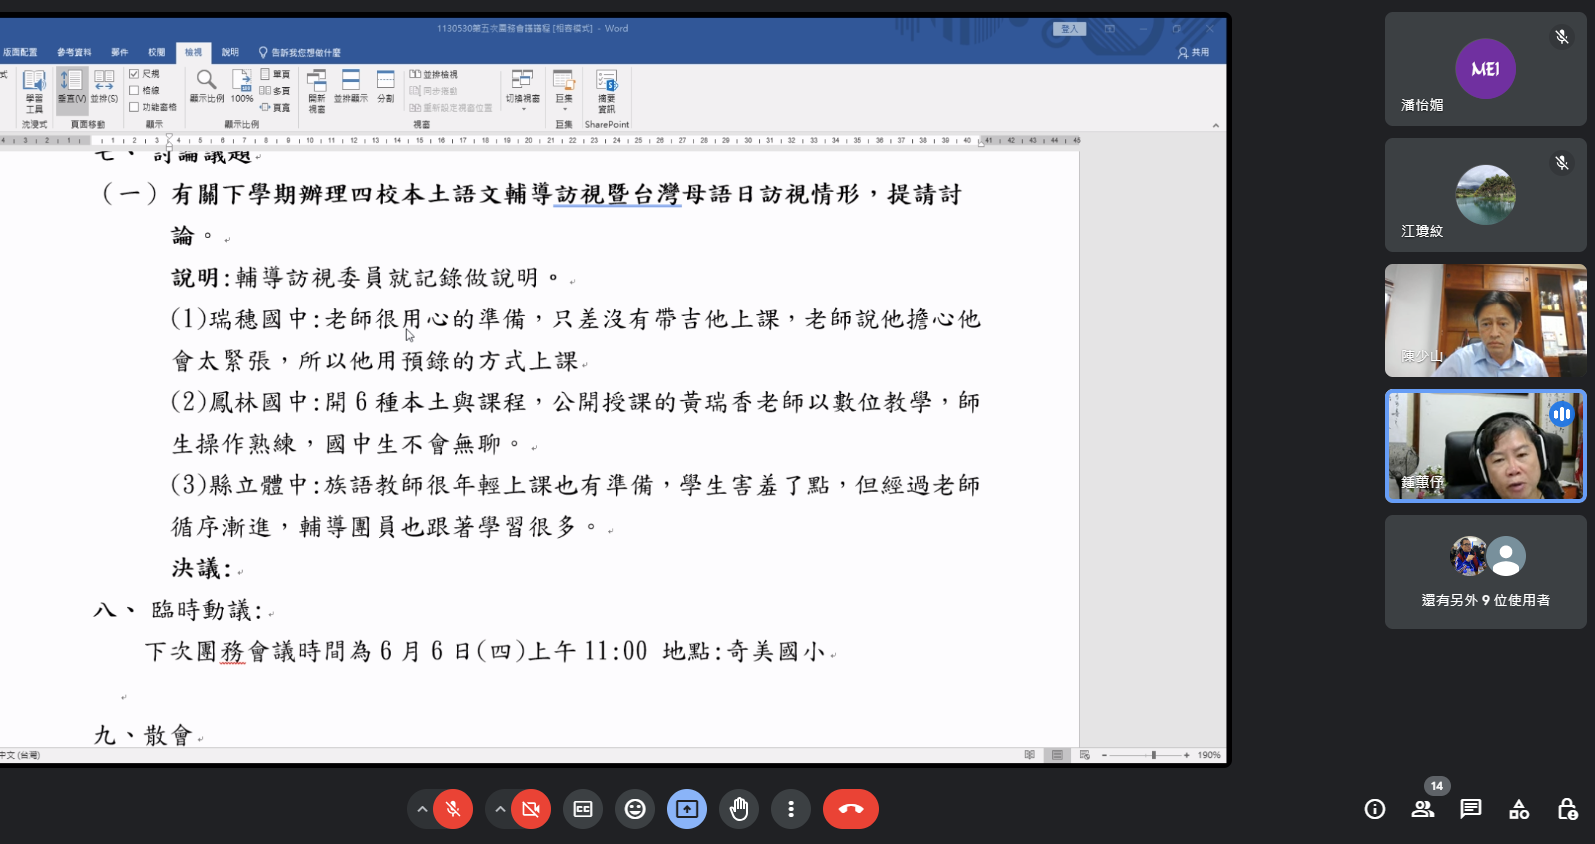1595x844 pixels.
Task: Uncheck the 尺規 ruler checkbox
Action: (x=134, y=74)
